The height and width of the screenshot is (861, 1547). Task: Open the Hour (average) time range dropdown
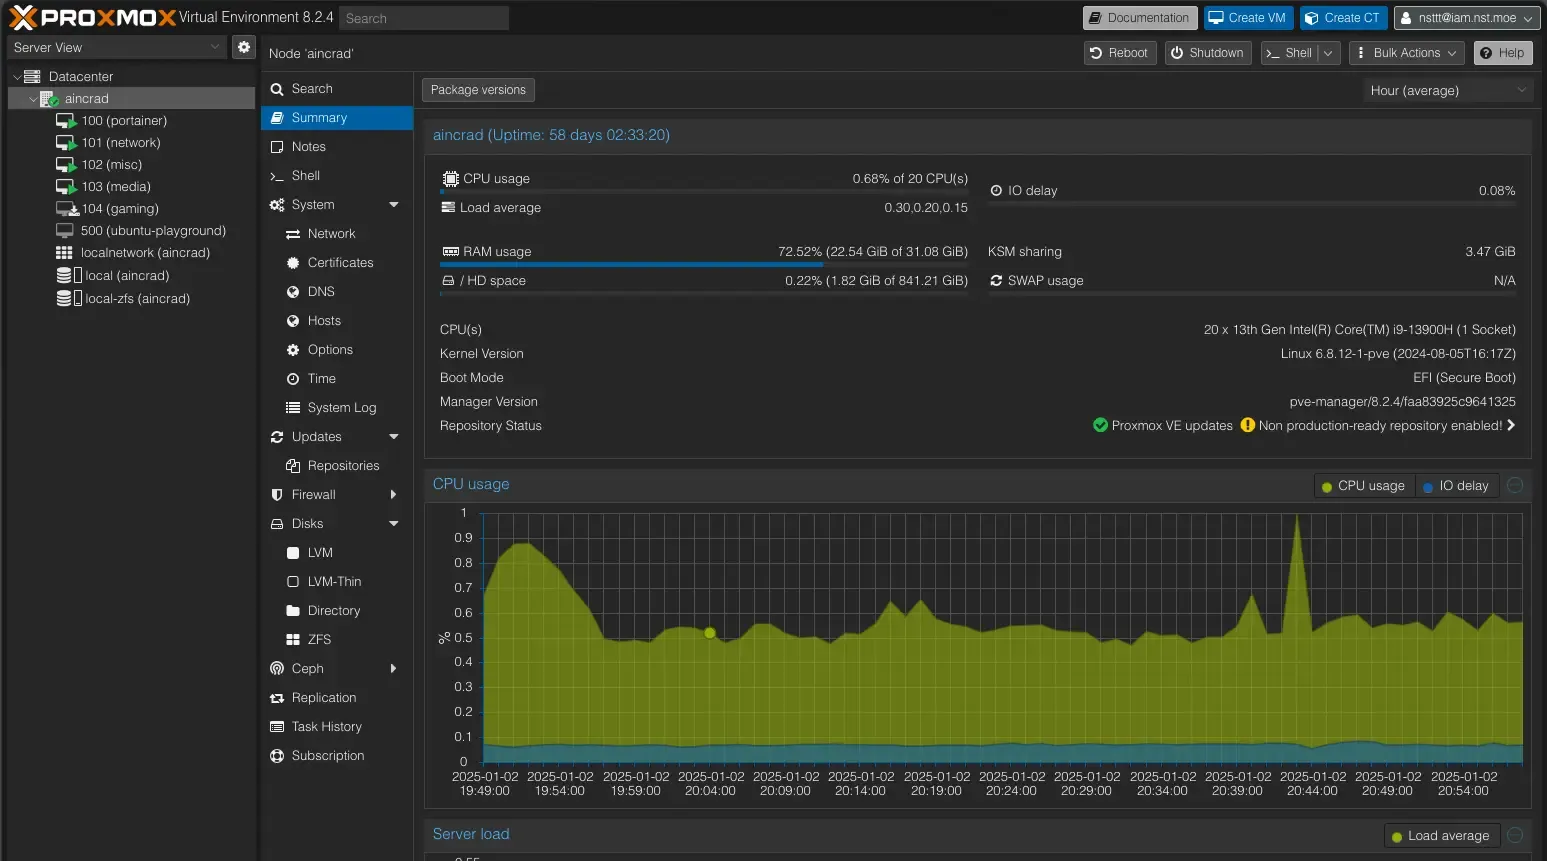(x=1447, y=89)
